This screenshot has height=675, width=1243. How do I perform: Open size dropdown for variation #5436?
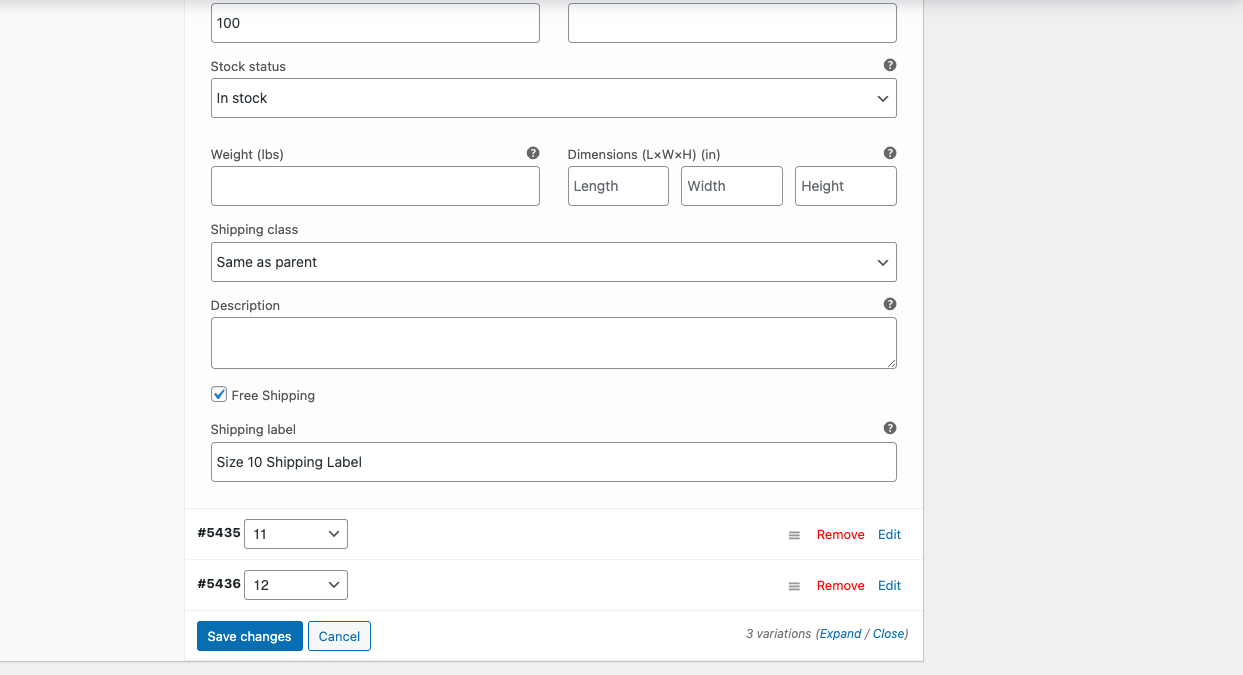tap(296, 585)
